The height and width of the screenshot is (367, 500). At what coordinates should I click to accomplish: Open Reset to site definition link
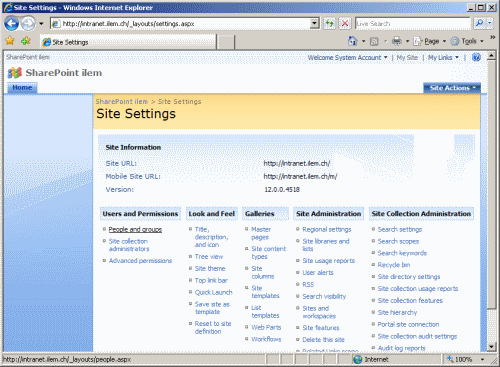pos(213,327)
